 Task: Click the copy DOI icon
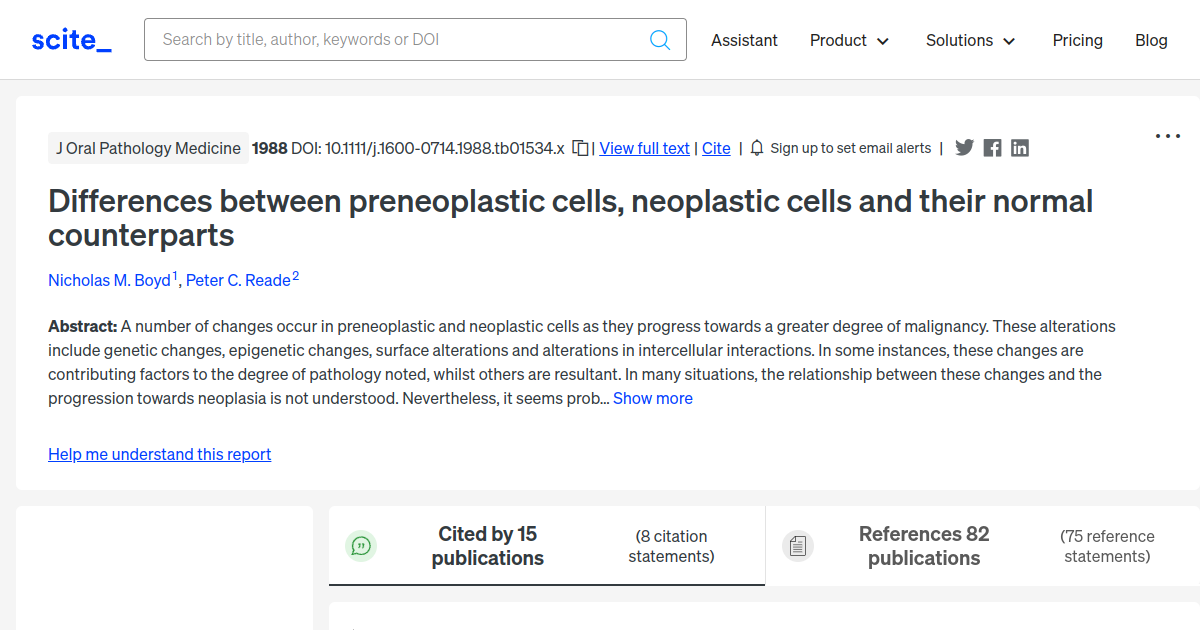[580, 147]
